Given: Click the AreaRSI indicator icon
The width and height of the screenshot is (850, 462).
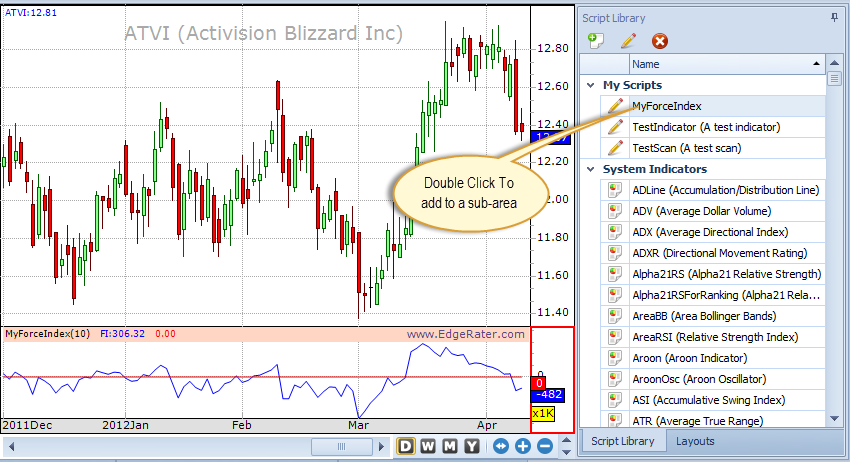Looking at the screenshot, I should [x=615, y=337].
